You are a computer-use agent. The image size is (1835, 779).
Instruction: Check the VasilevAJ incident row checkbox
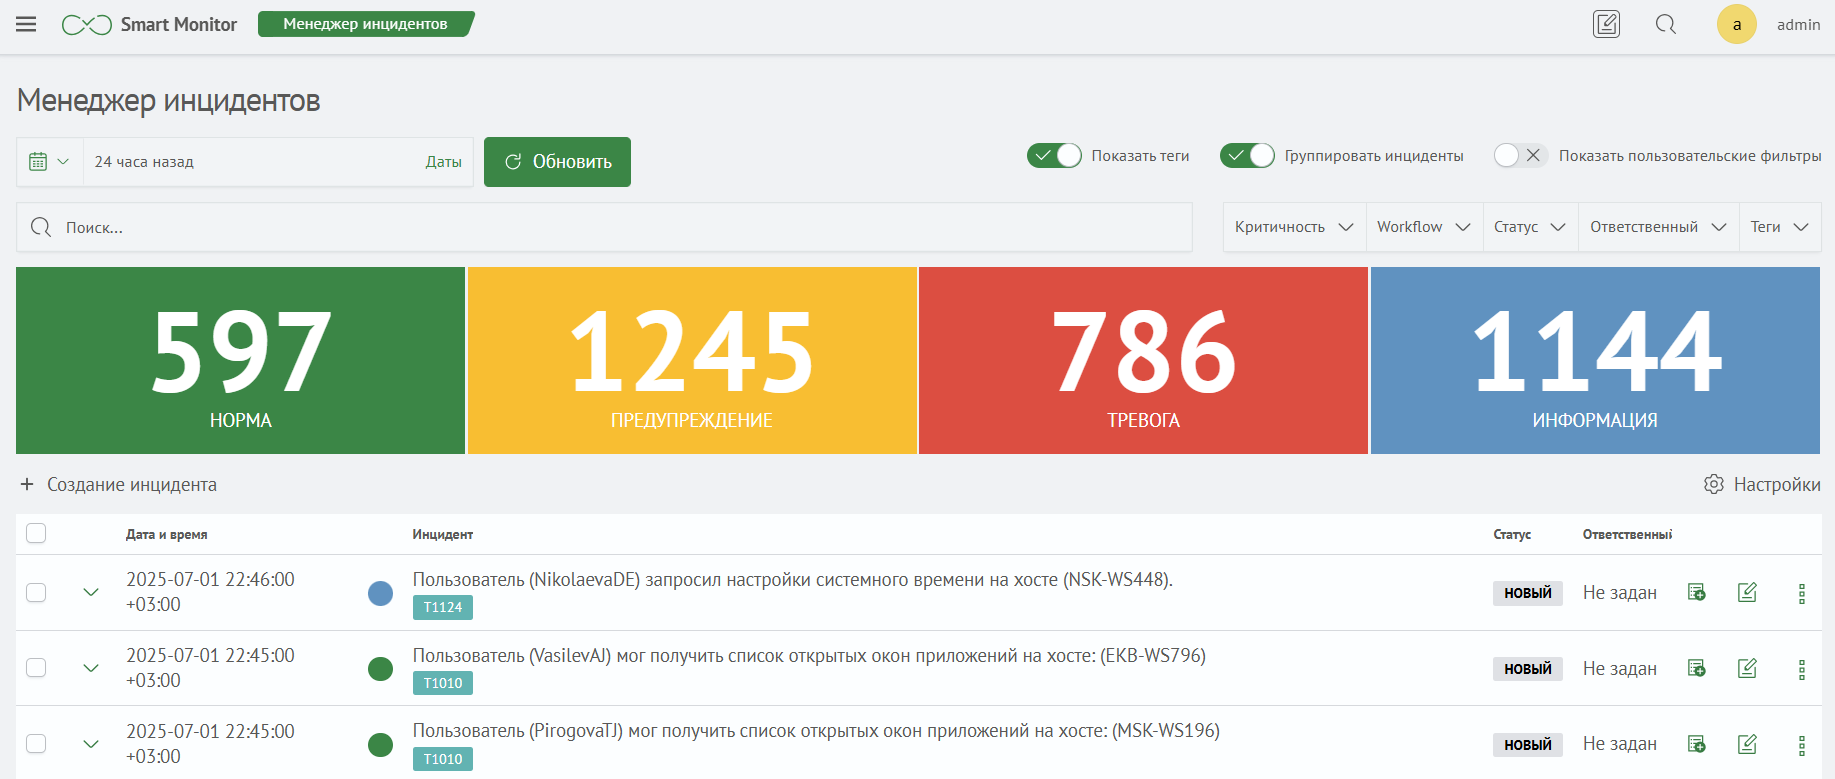coord(36,667)
